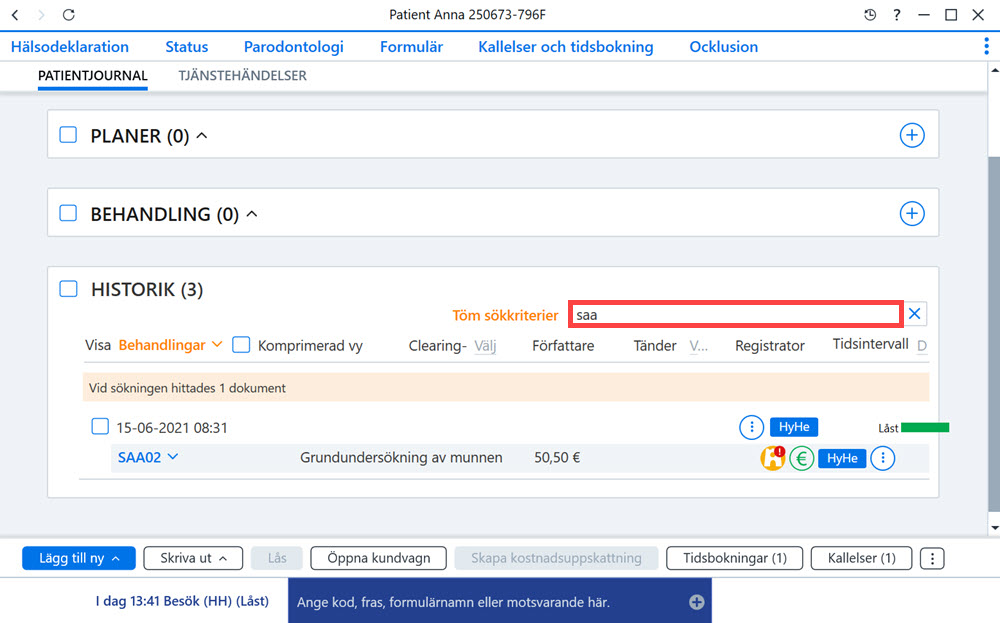This screenshot has height=623, width=1000.
Task: Click the Lås button
Action: (277, 558)
